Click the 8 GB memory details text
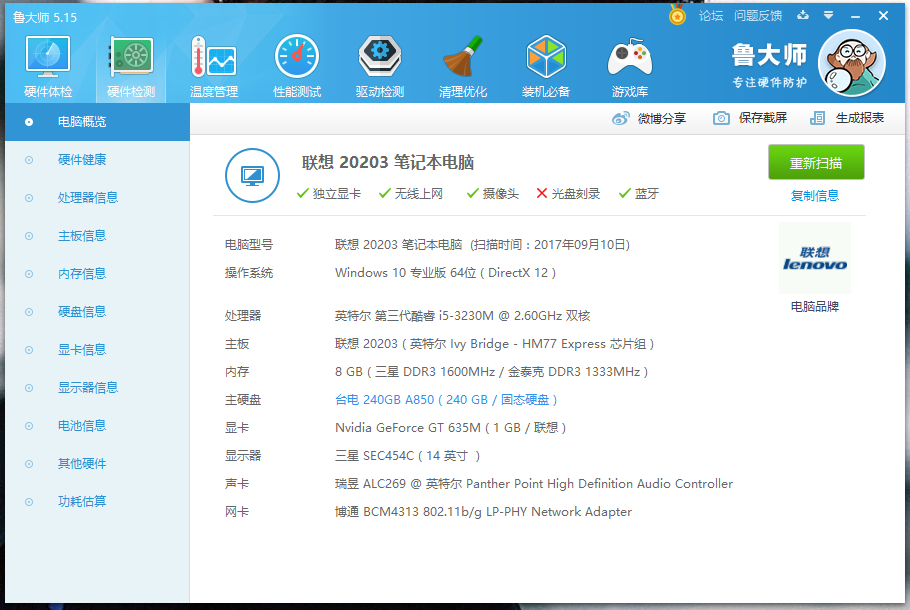 pos(492,372)
